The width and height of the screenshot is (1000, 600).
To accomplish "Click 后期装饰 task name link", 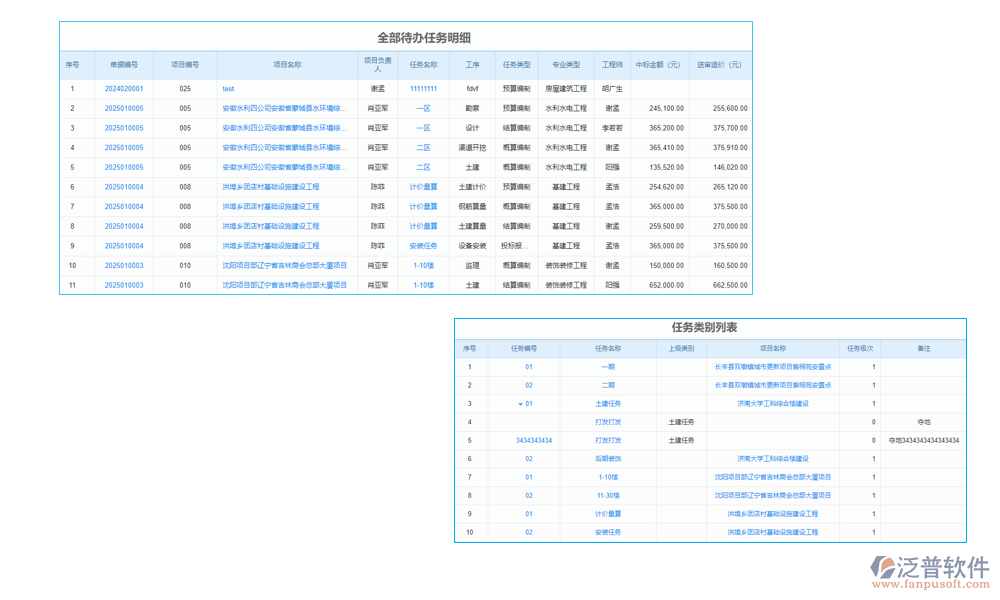I will [608, 459].
